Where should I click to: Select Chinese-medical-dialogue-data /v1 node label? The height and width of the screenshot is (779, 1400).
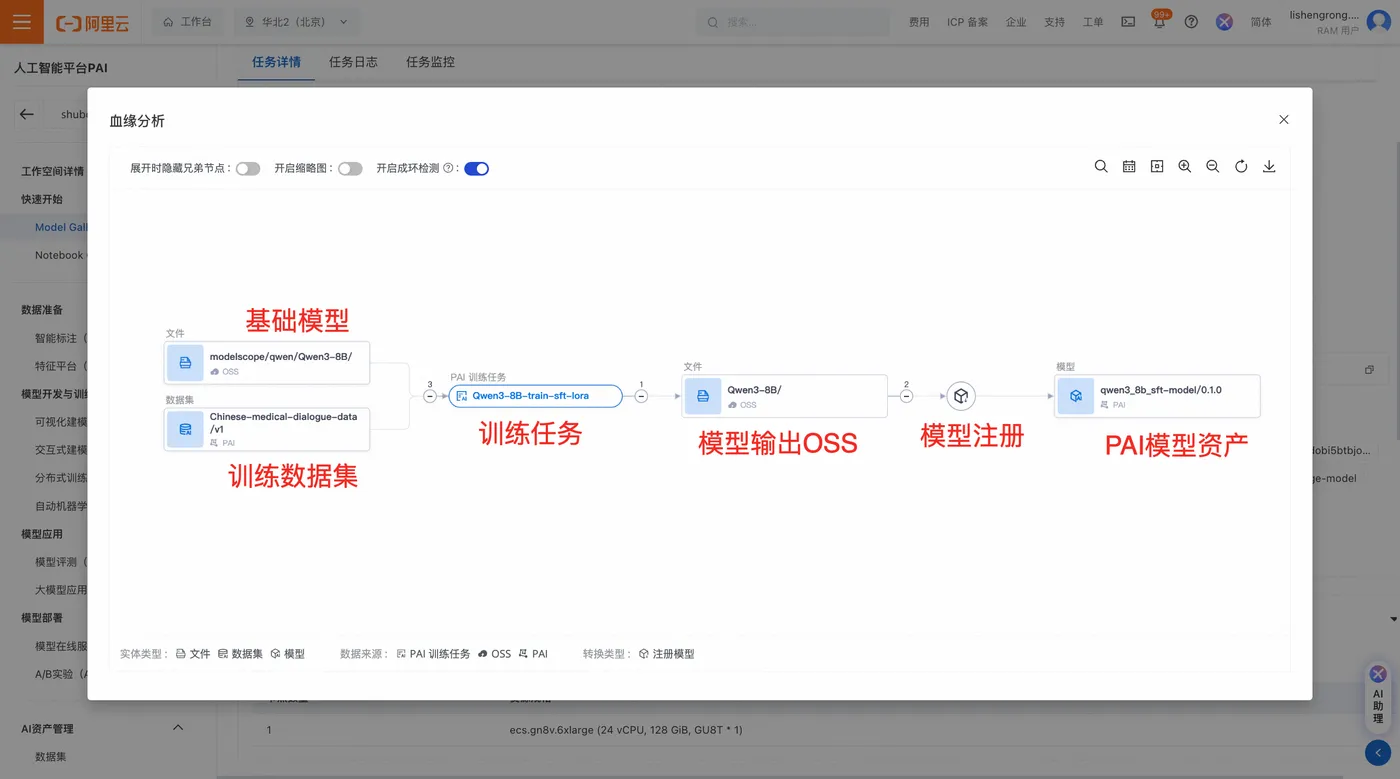pos(283,422)
